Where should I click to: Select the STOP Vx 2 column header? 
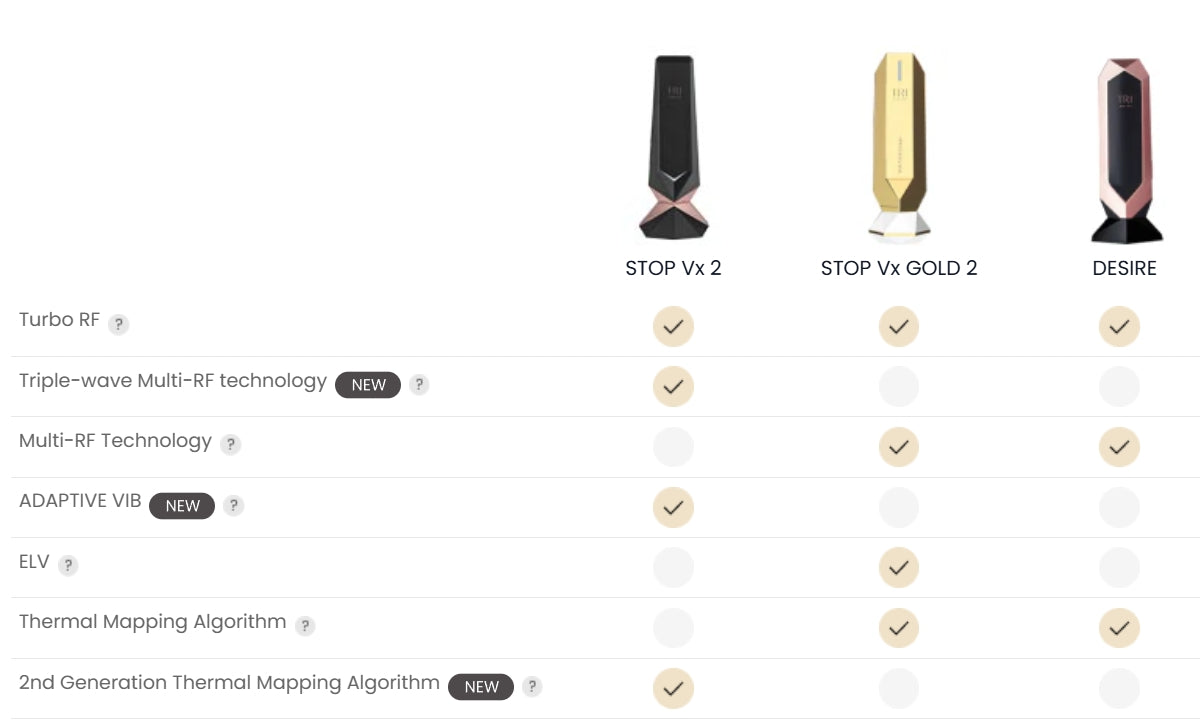[x=673, y=268]
